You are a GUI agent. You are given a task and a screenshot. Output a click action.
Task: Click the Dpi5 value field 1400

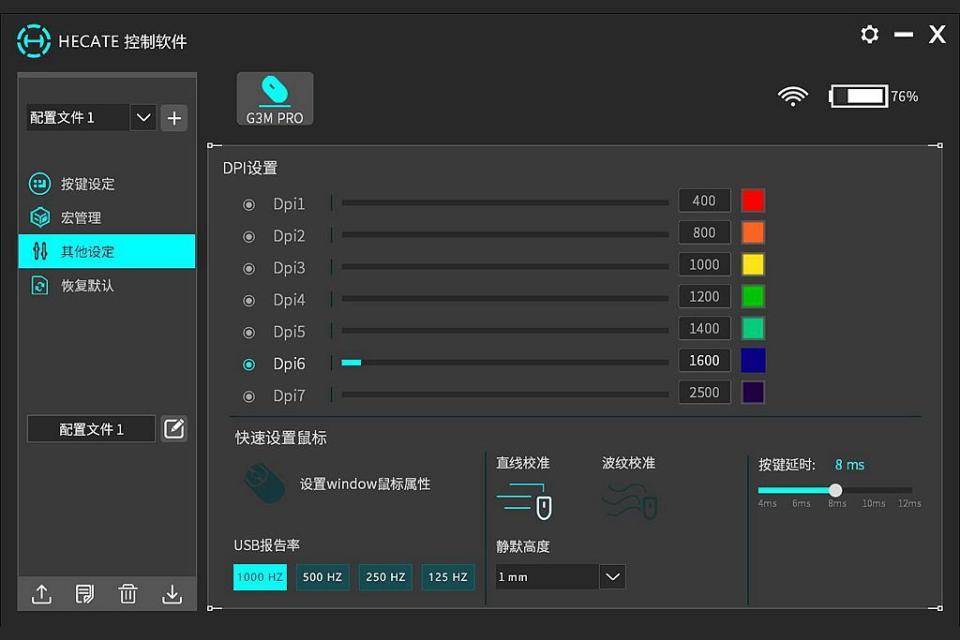705,328
